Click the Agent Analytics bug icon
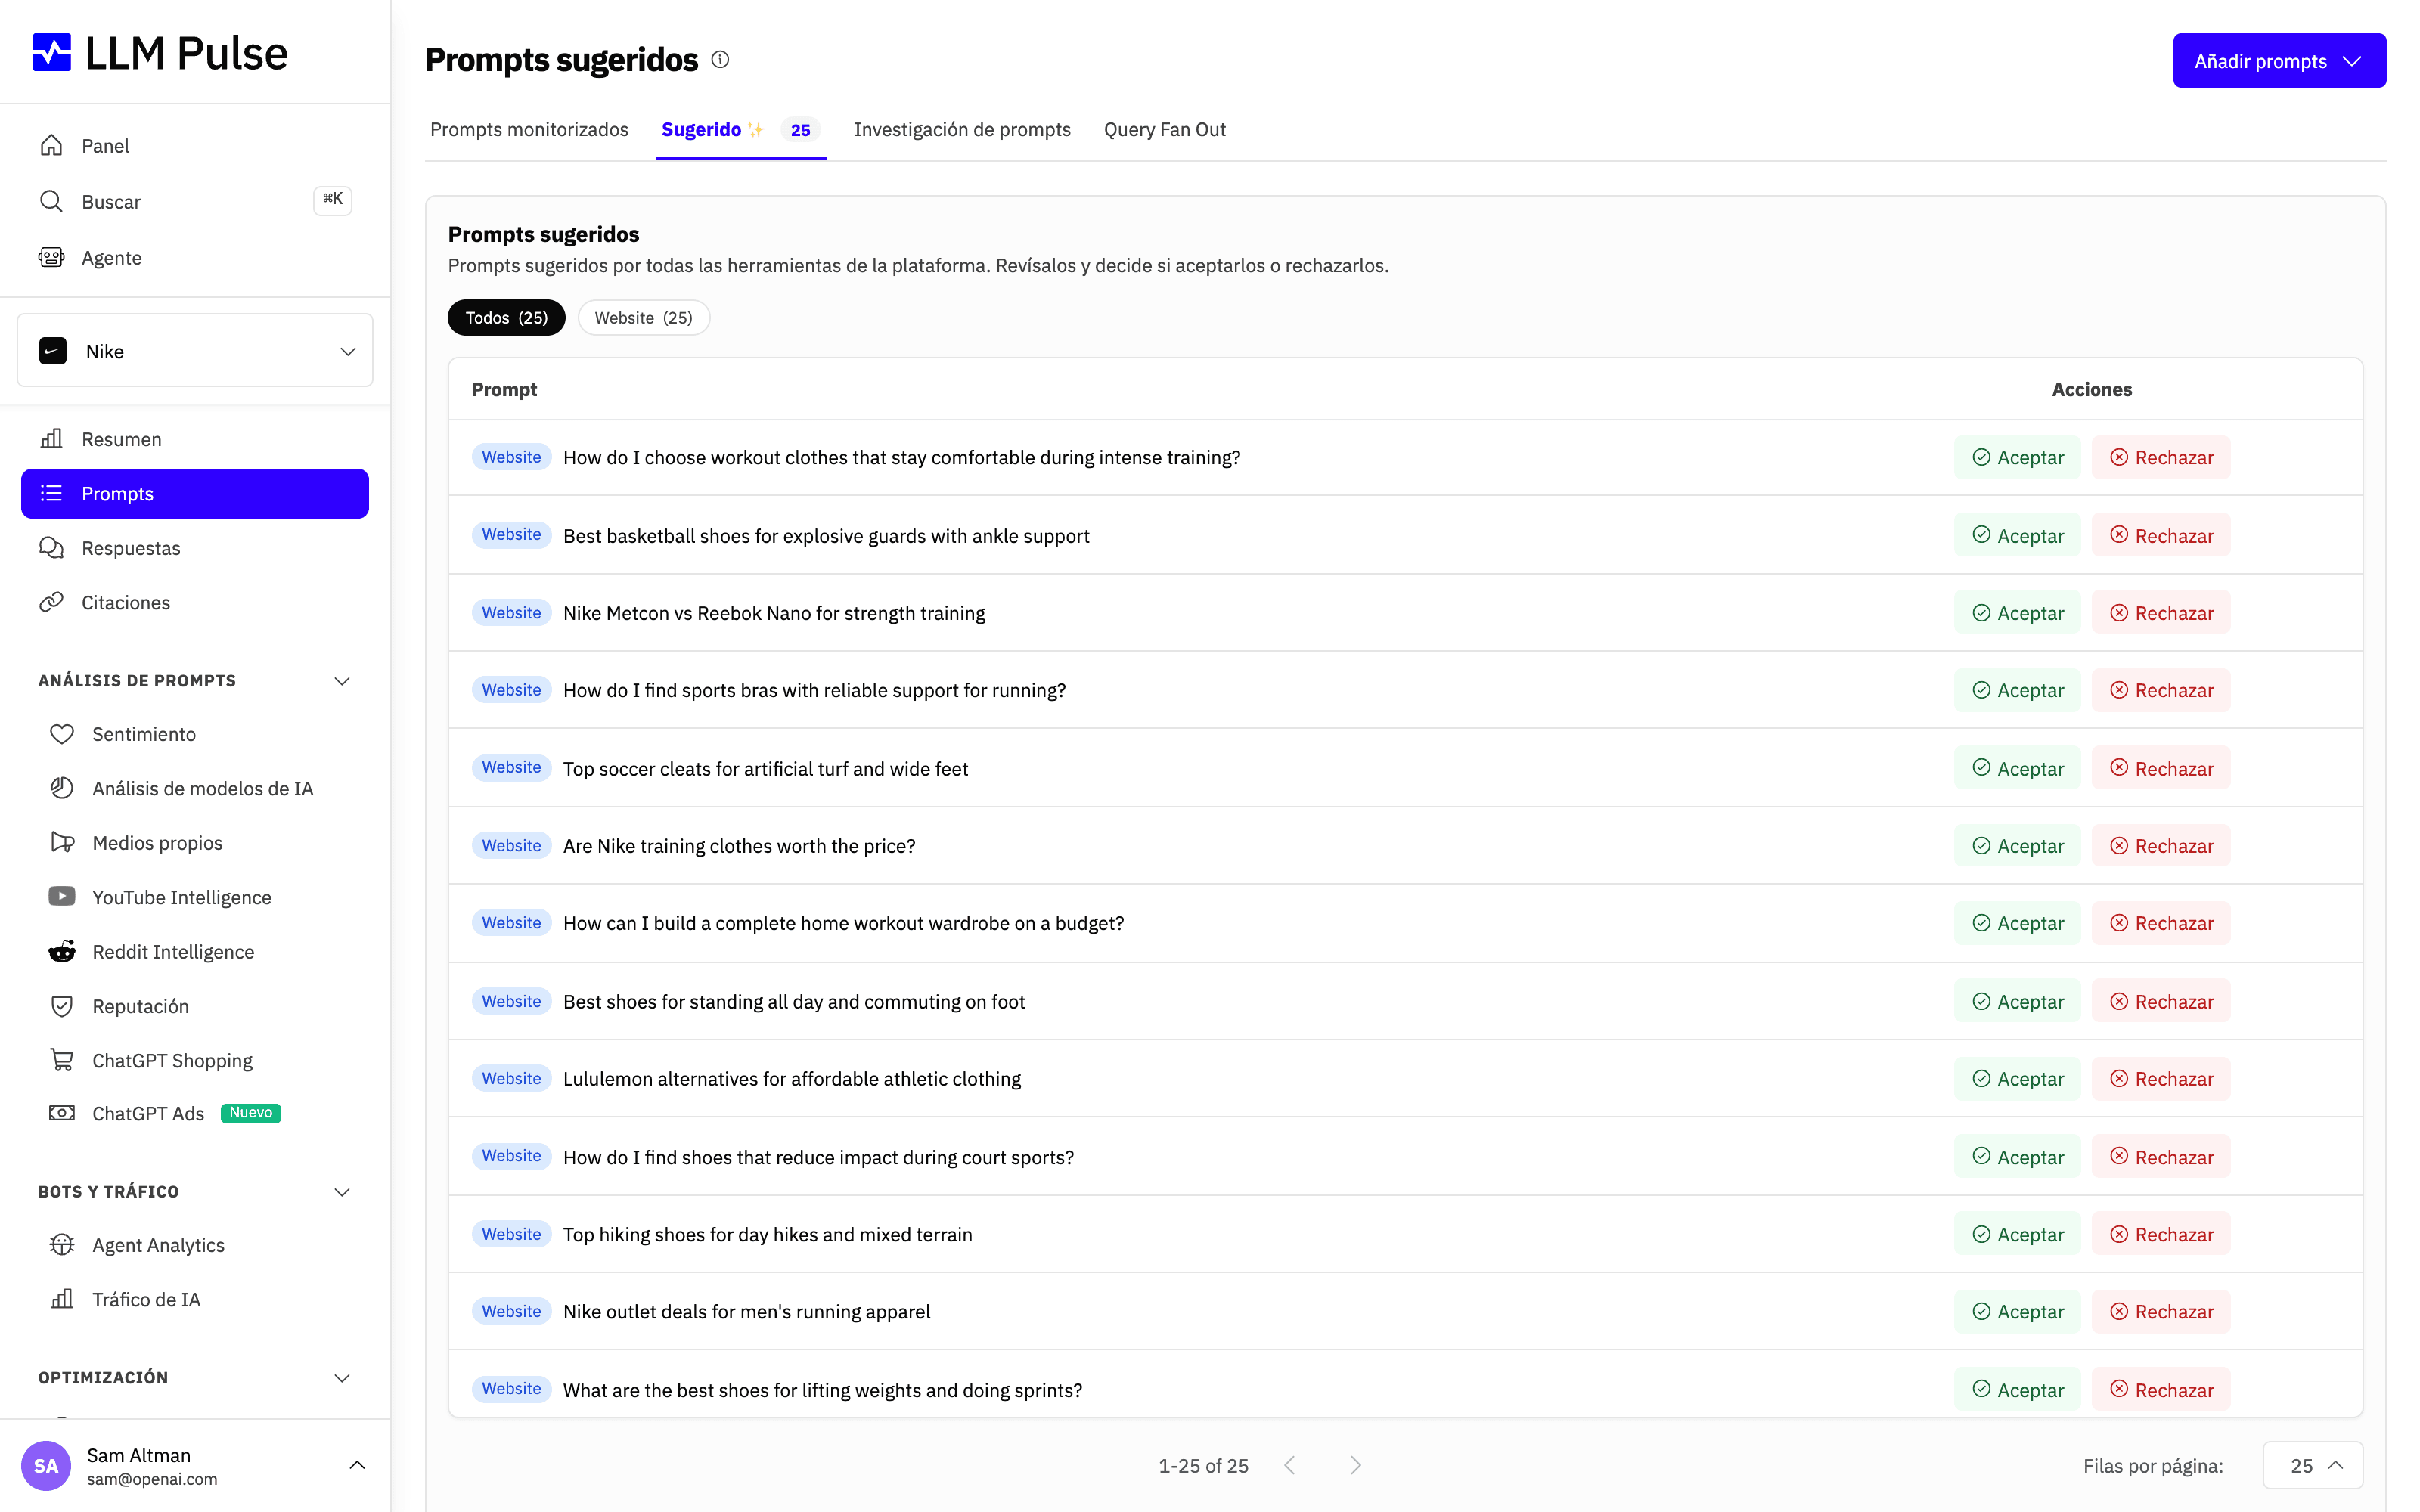 tap(62, 1244)
